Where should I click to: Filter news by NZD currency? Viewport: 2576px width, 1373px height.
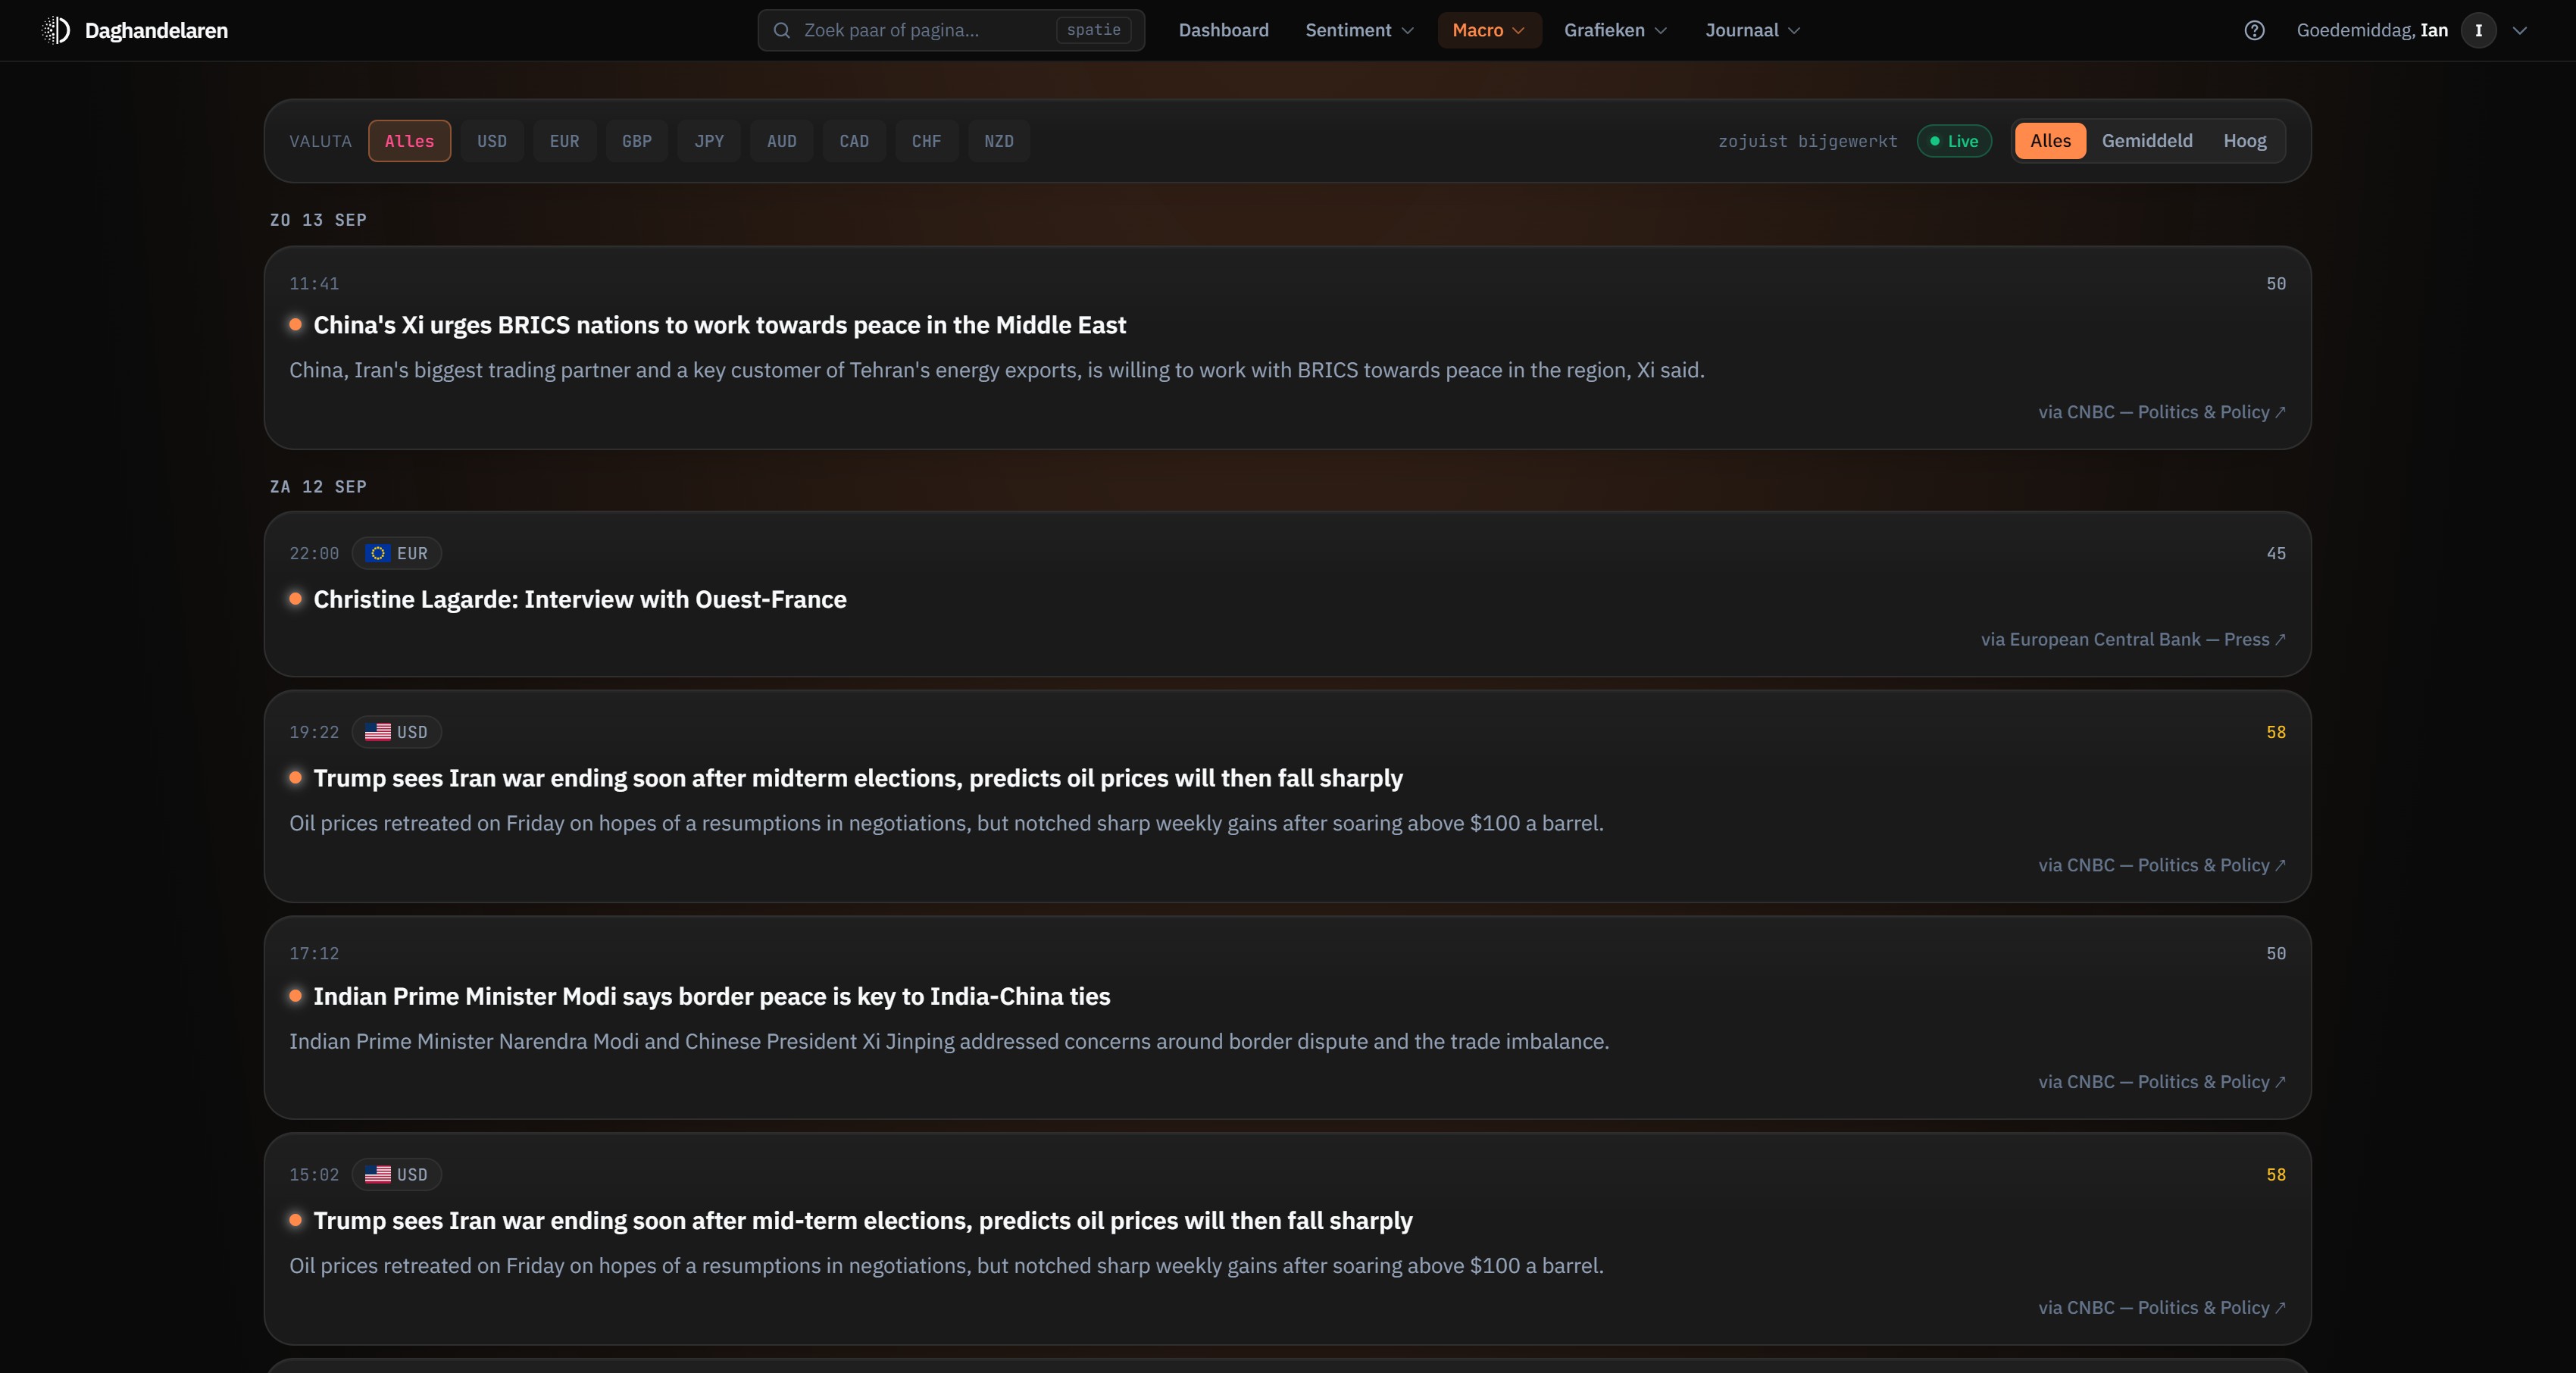tap(999, 141)
